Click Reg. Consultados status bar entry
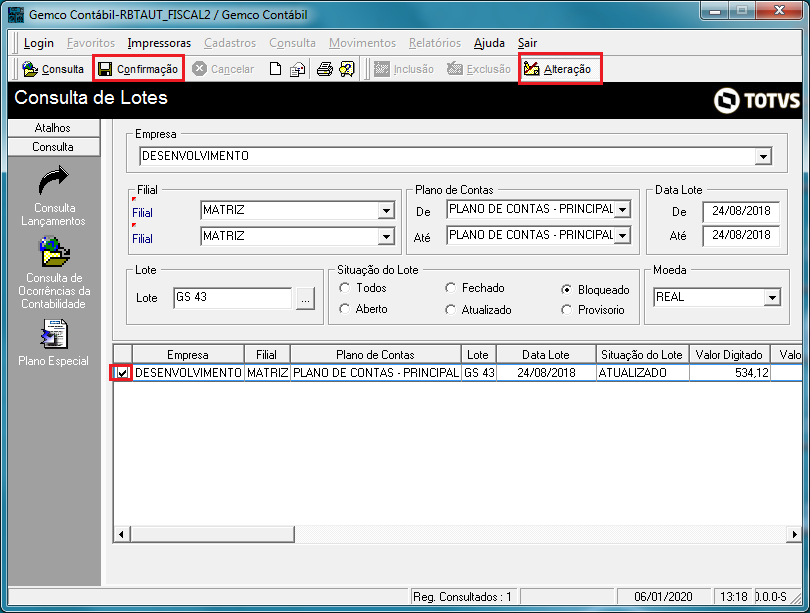This screenshot has height=613, width=810. [462, 597]
